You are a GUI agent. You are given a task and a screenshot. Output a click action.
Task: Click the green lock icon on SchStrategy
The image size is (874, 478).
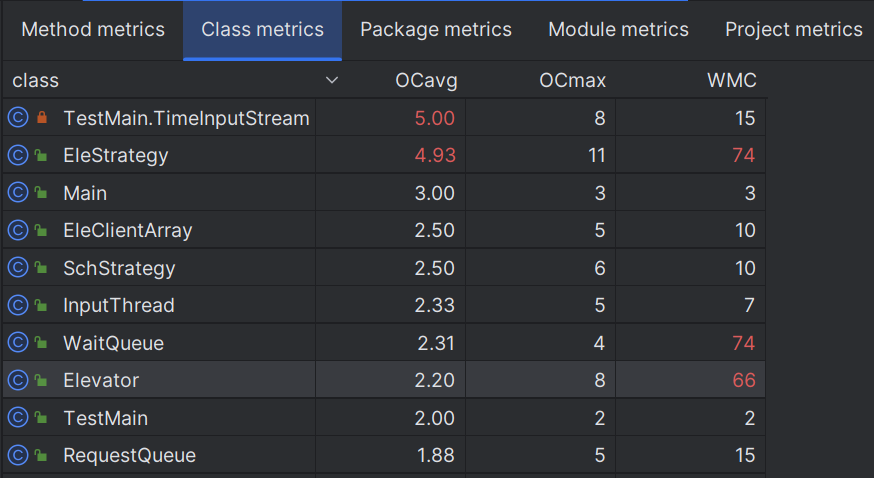[x=42, y=268]
